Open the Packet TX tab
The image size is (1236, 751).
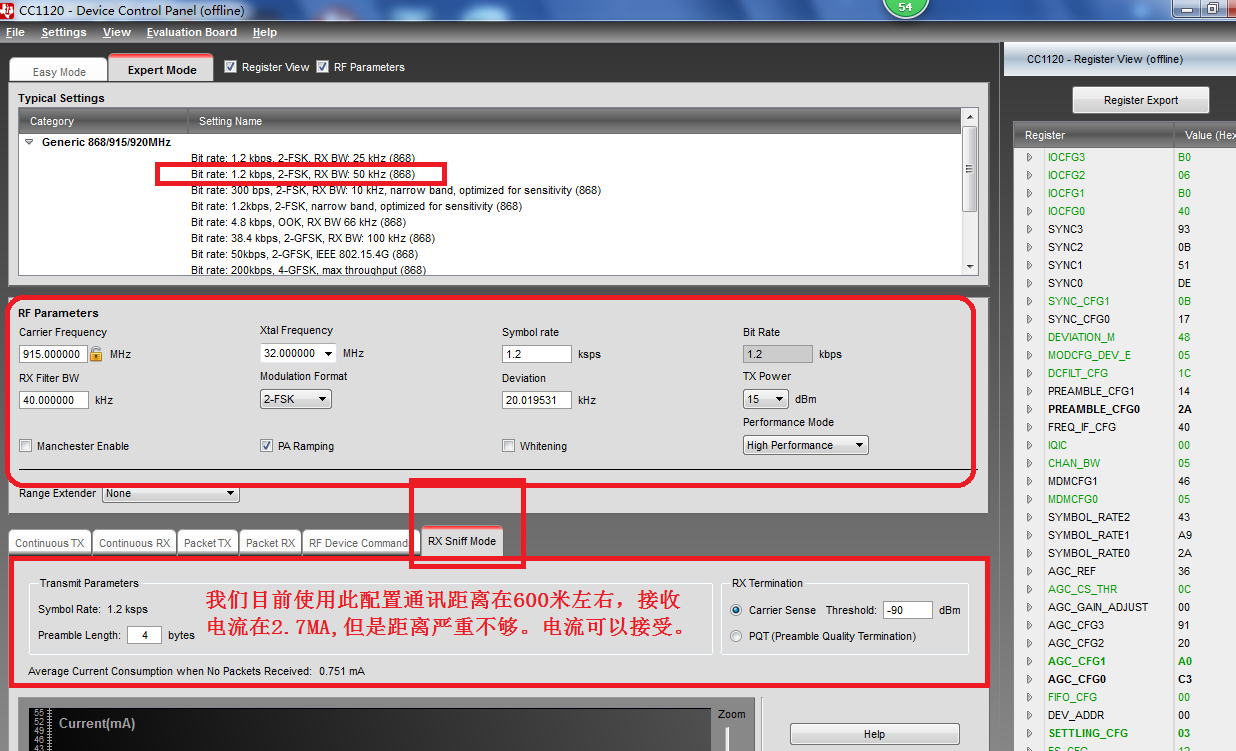(x=207, y=543)
